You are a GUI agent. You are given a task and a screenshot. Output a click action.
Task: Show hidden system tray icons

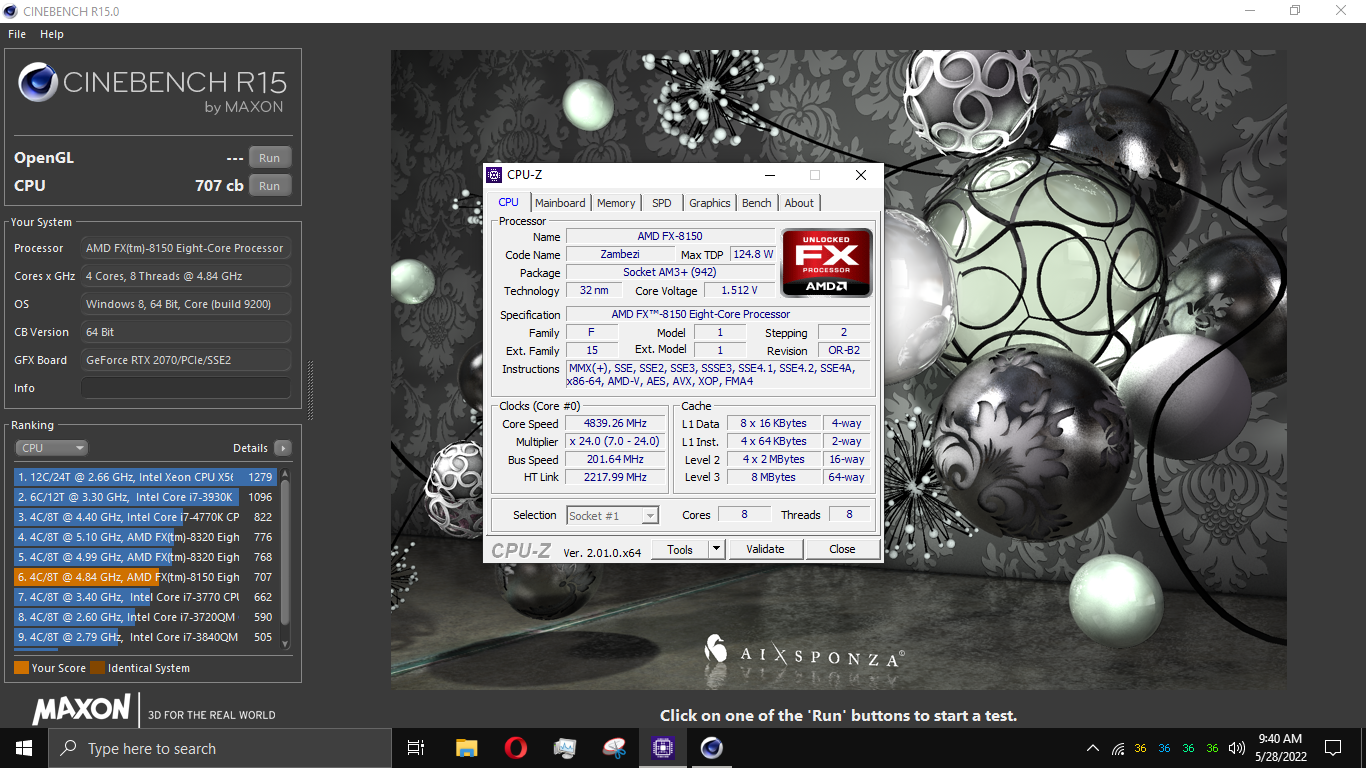click(1093, 748)
